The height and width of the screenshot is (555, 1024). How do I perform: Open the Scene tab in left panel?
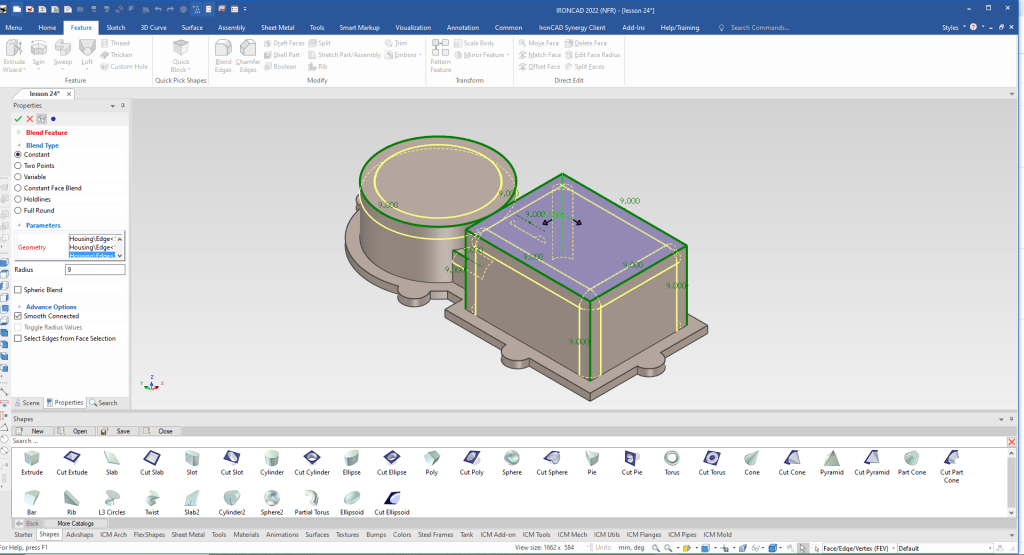tap(27, 402)
